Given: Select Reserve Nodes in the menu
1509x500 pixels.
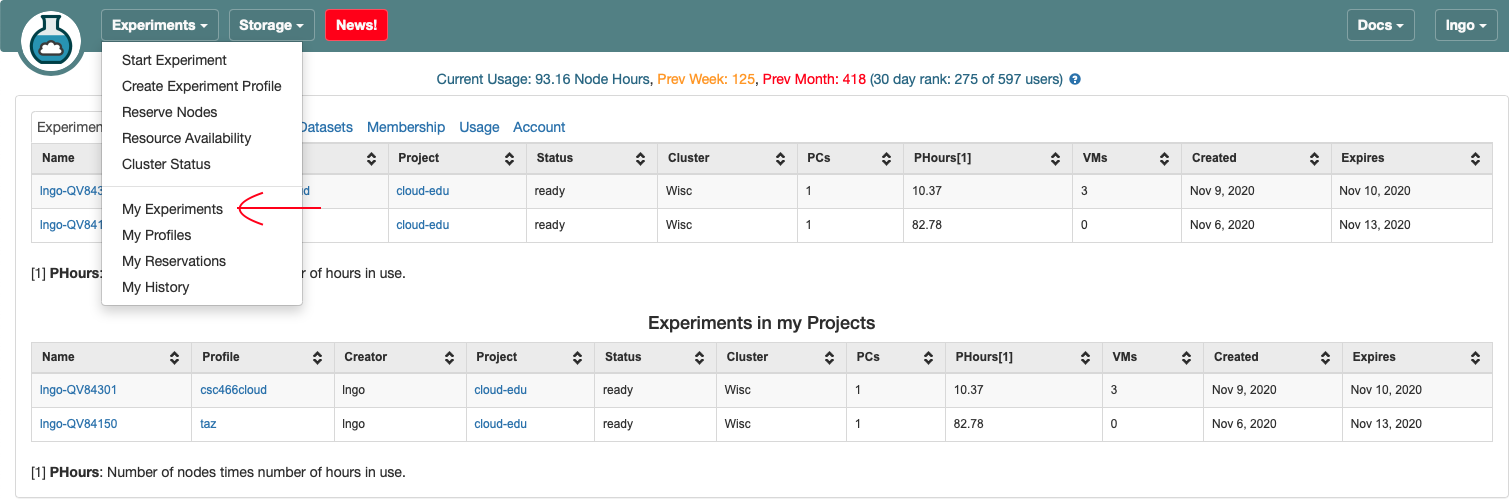Looking at the screenshot, I should 169,112.
